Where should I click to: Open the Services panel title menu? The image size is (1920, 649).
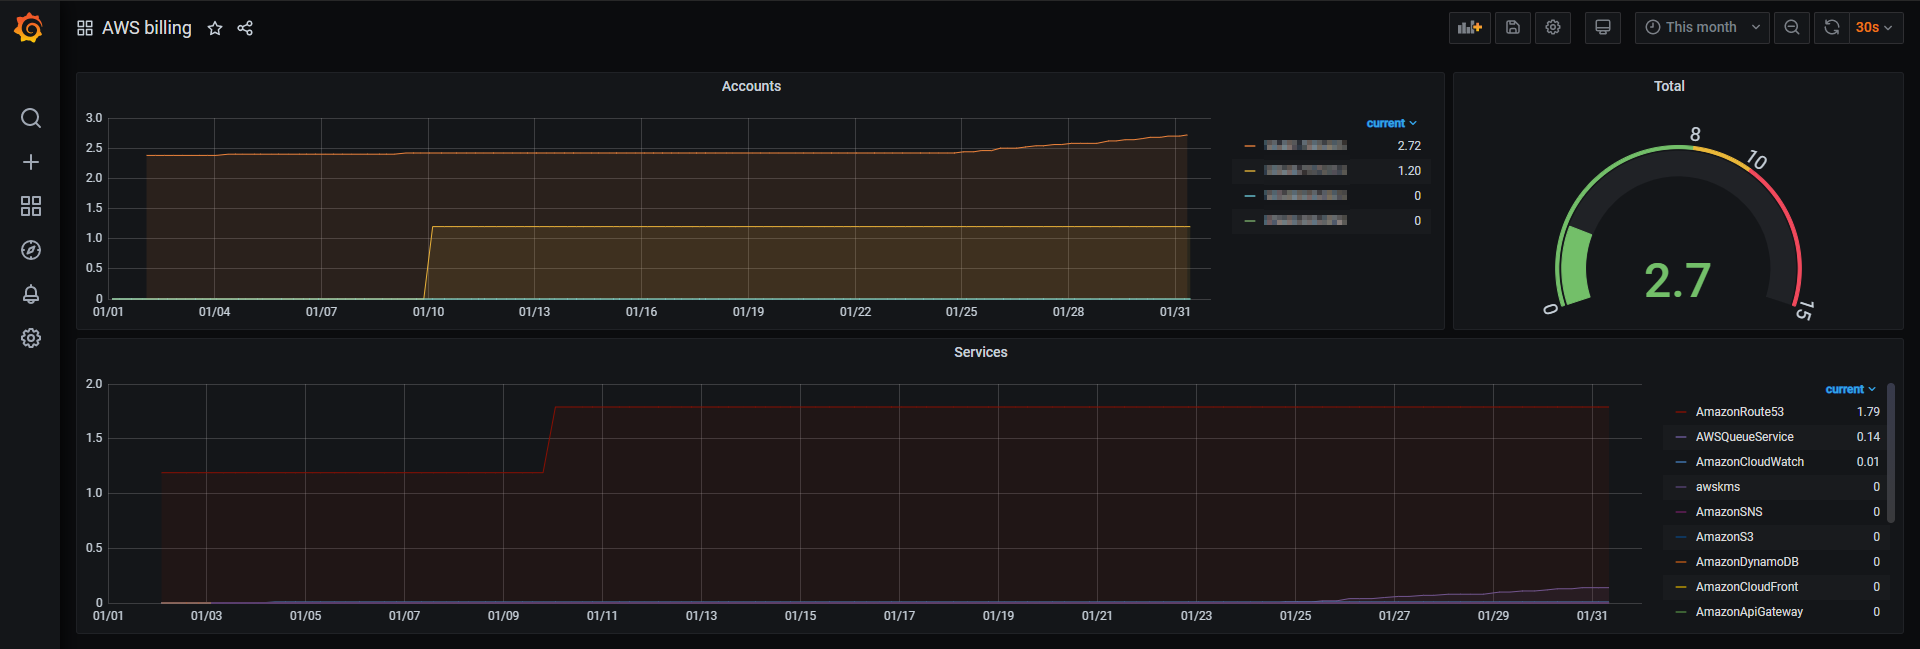pos(980,352)
